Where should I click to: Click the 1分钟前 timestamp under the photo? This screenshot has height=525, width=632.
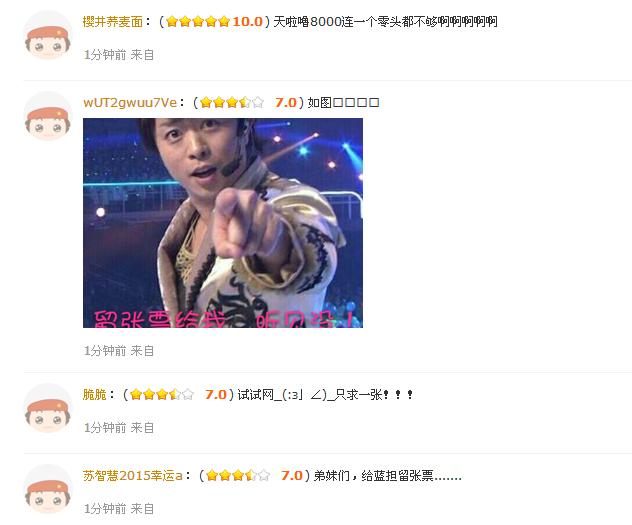click(105, 351)
